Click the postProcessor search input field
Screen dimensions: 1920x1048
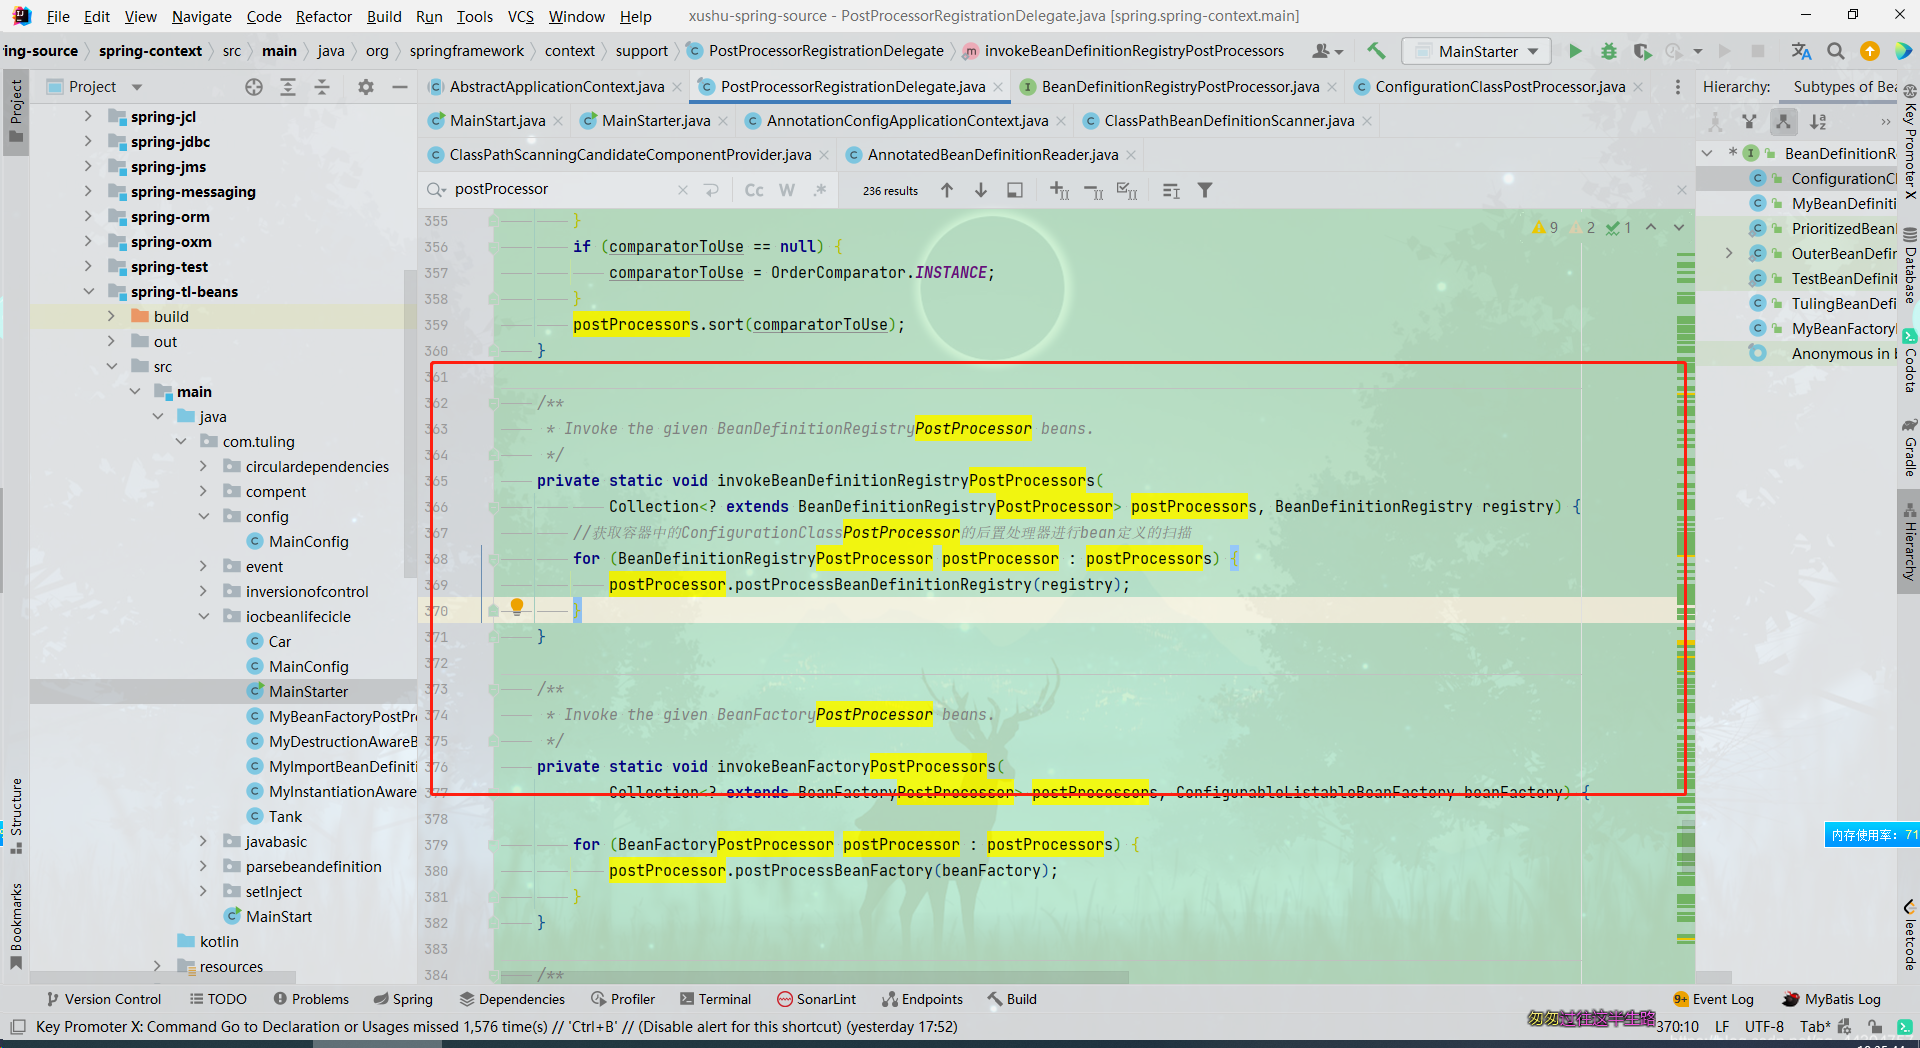[x=560, y=190]
